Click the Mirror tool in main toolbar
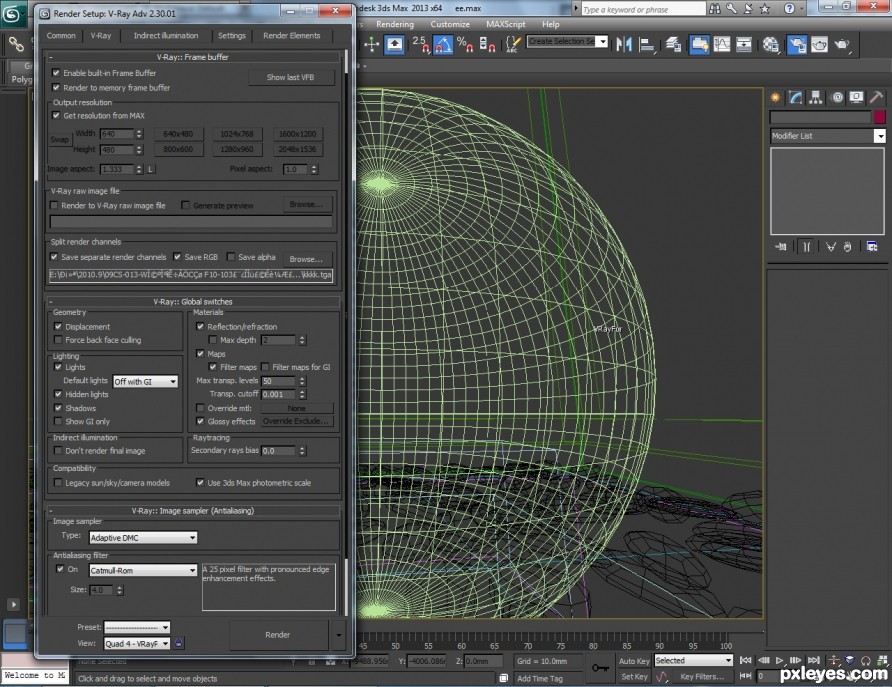Viewport: 892px width, 687px height. [624, 44]
